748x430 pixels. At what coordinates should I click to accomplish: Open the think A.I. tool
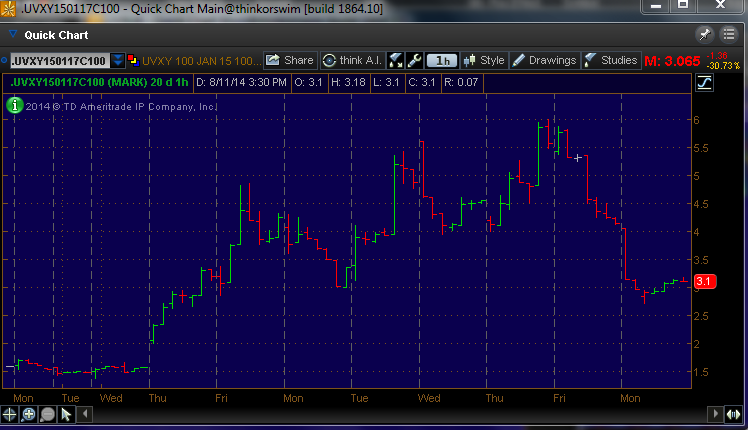click(352, 60)
